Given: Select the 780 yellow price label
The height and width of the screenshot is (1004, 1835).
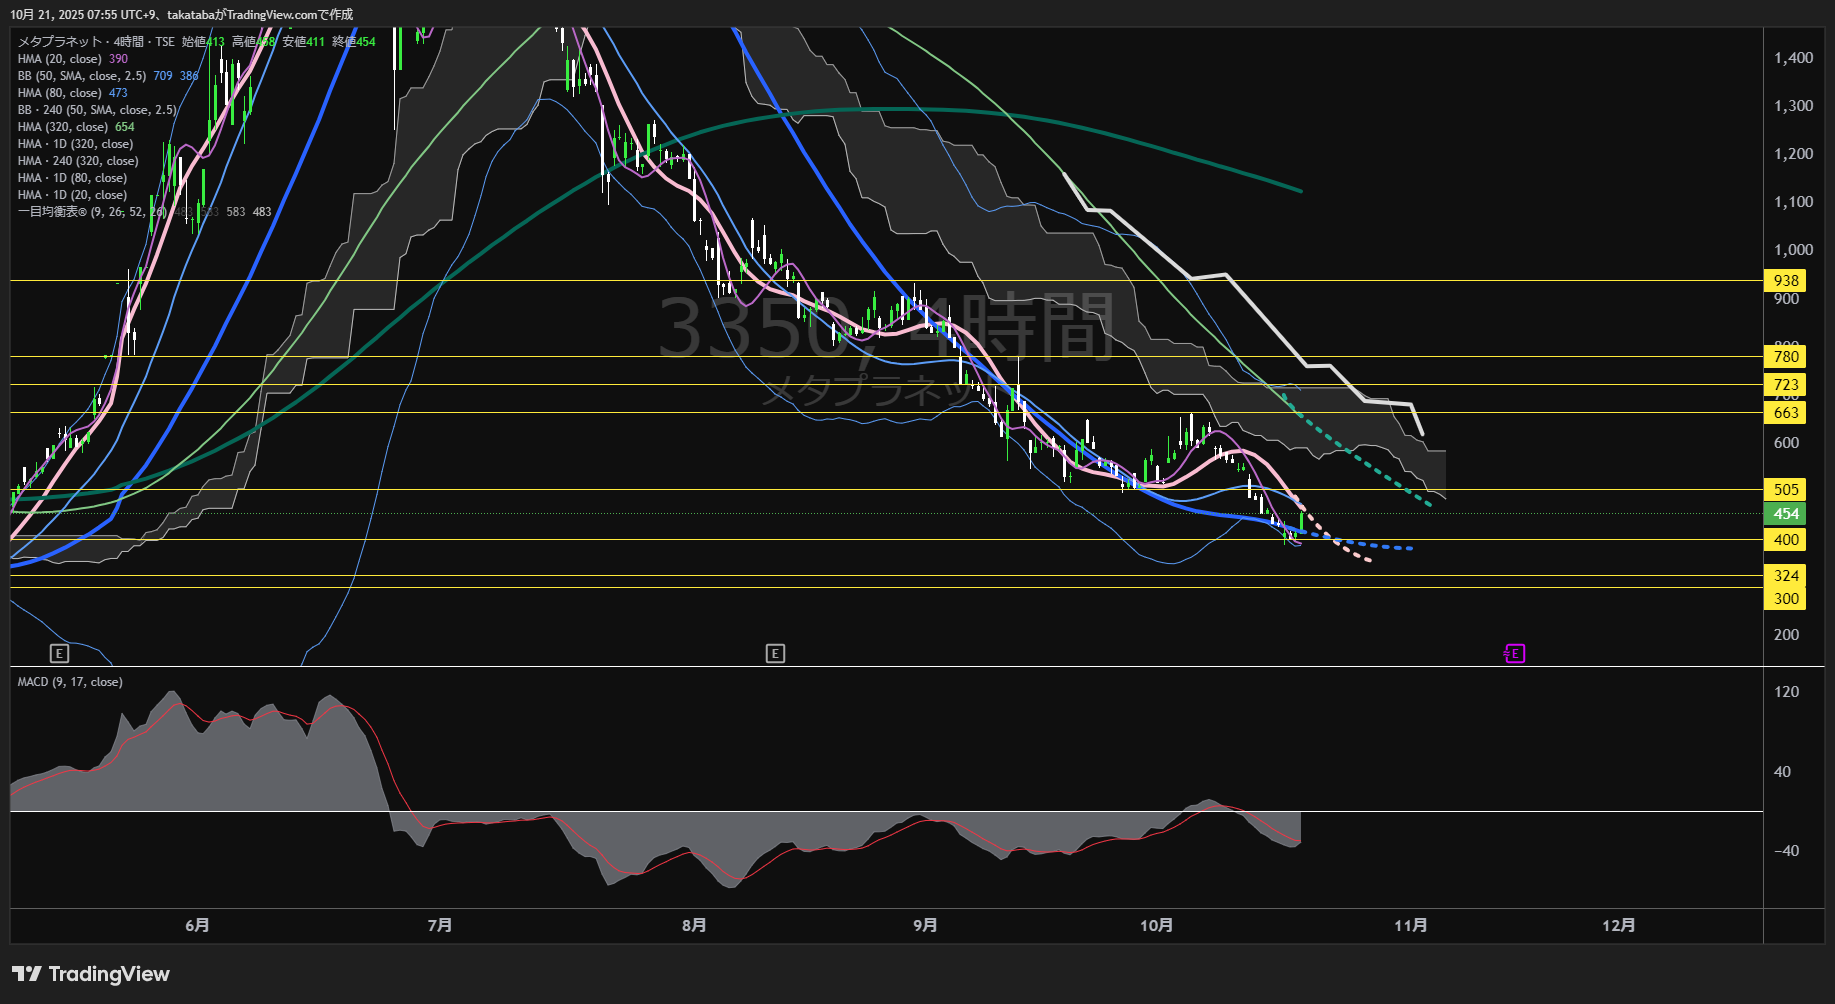Looking at the screenshot, I should click(x=1785, y=357).
